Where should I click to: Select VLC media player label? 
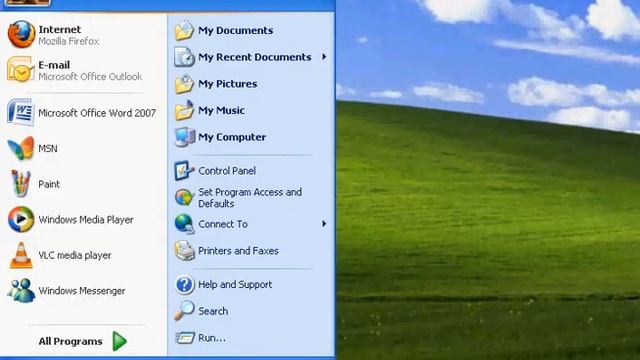click(75, 256)
